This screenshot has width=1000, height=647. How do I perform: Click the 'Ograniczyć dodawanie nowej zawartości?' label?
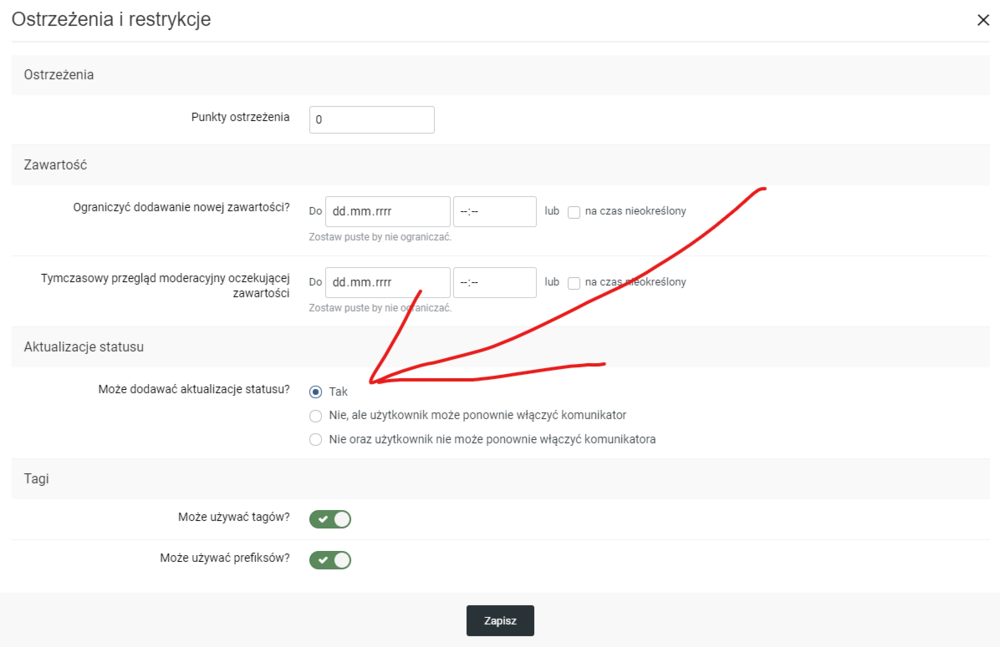coord(181,208)
